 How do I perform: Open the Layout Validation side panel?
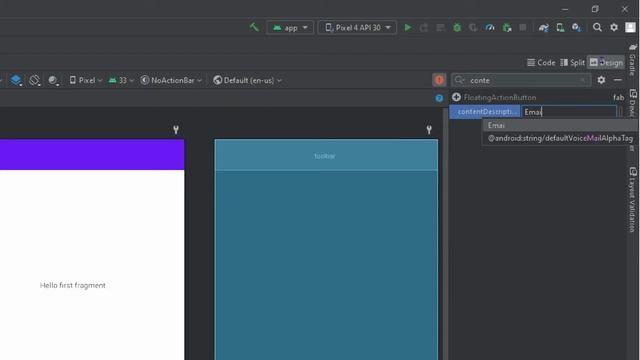pos(632,200)
